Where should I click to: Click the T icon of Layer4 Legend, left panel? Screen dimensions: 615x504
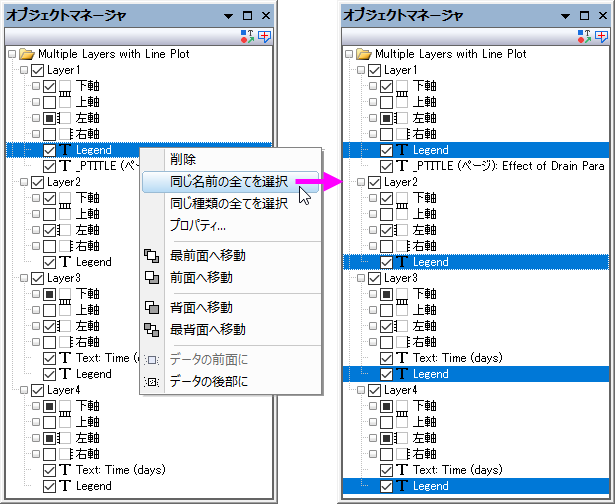[66, 486]
